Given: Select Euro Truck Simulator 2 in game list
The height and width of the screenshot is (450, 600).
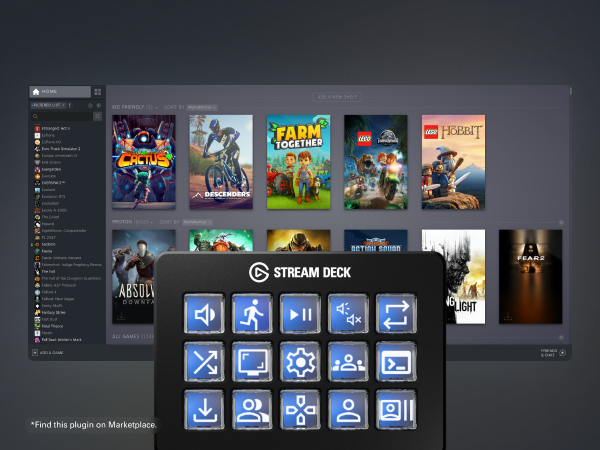Looking at the screenshot, I should (61, 149).
